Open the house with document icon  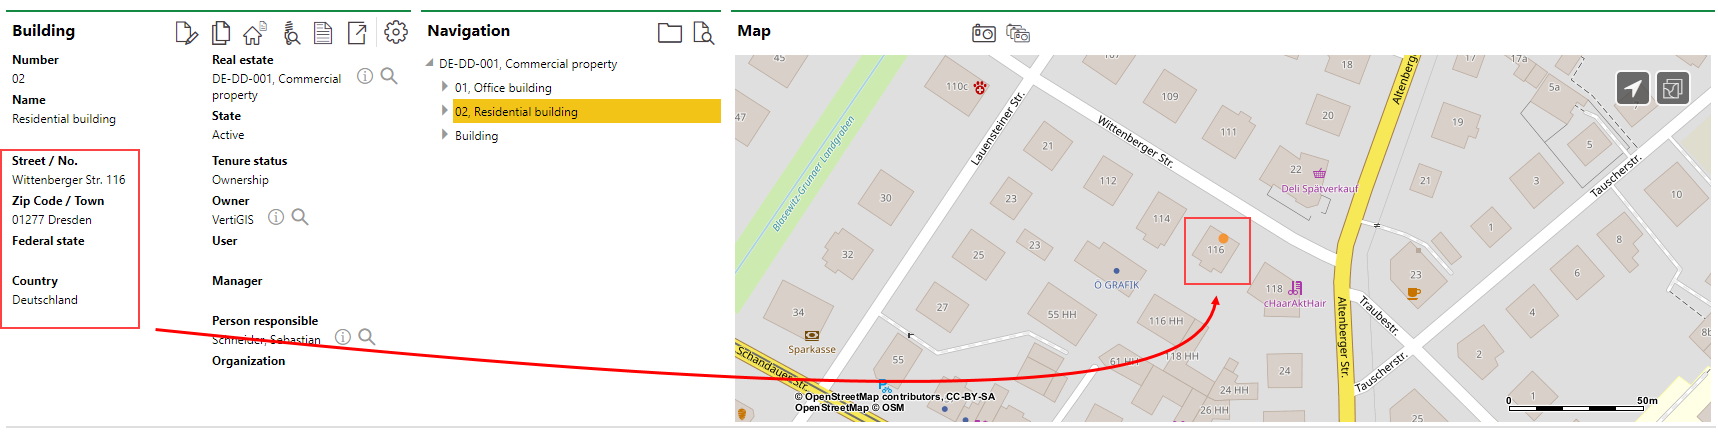point(254,33)
